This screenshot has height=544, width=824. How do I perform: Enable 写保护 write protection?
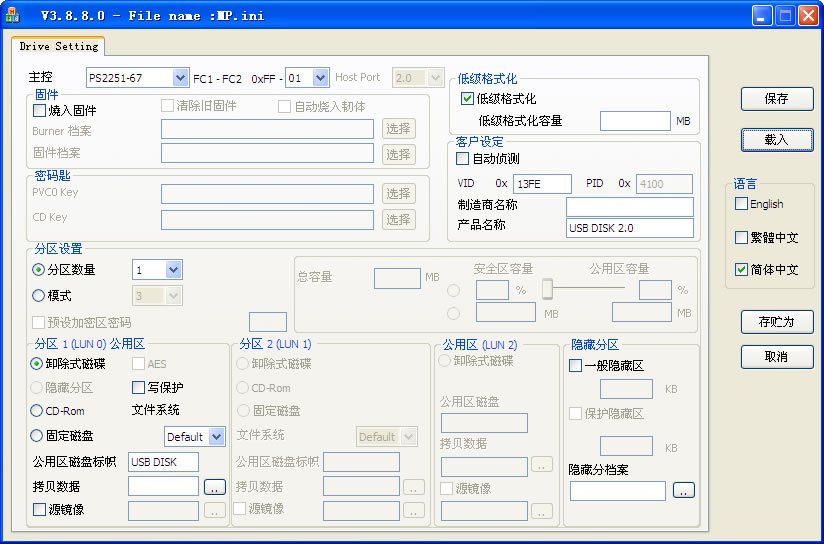pos(139,387)
